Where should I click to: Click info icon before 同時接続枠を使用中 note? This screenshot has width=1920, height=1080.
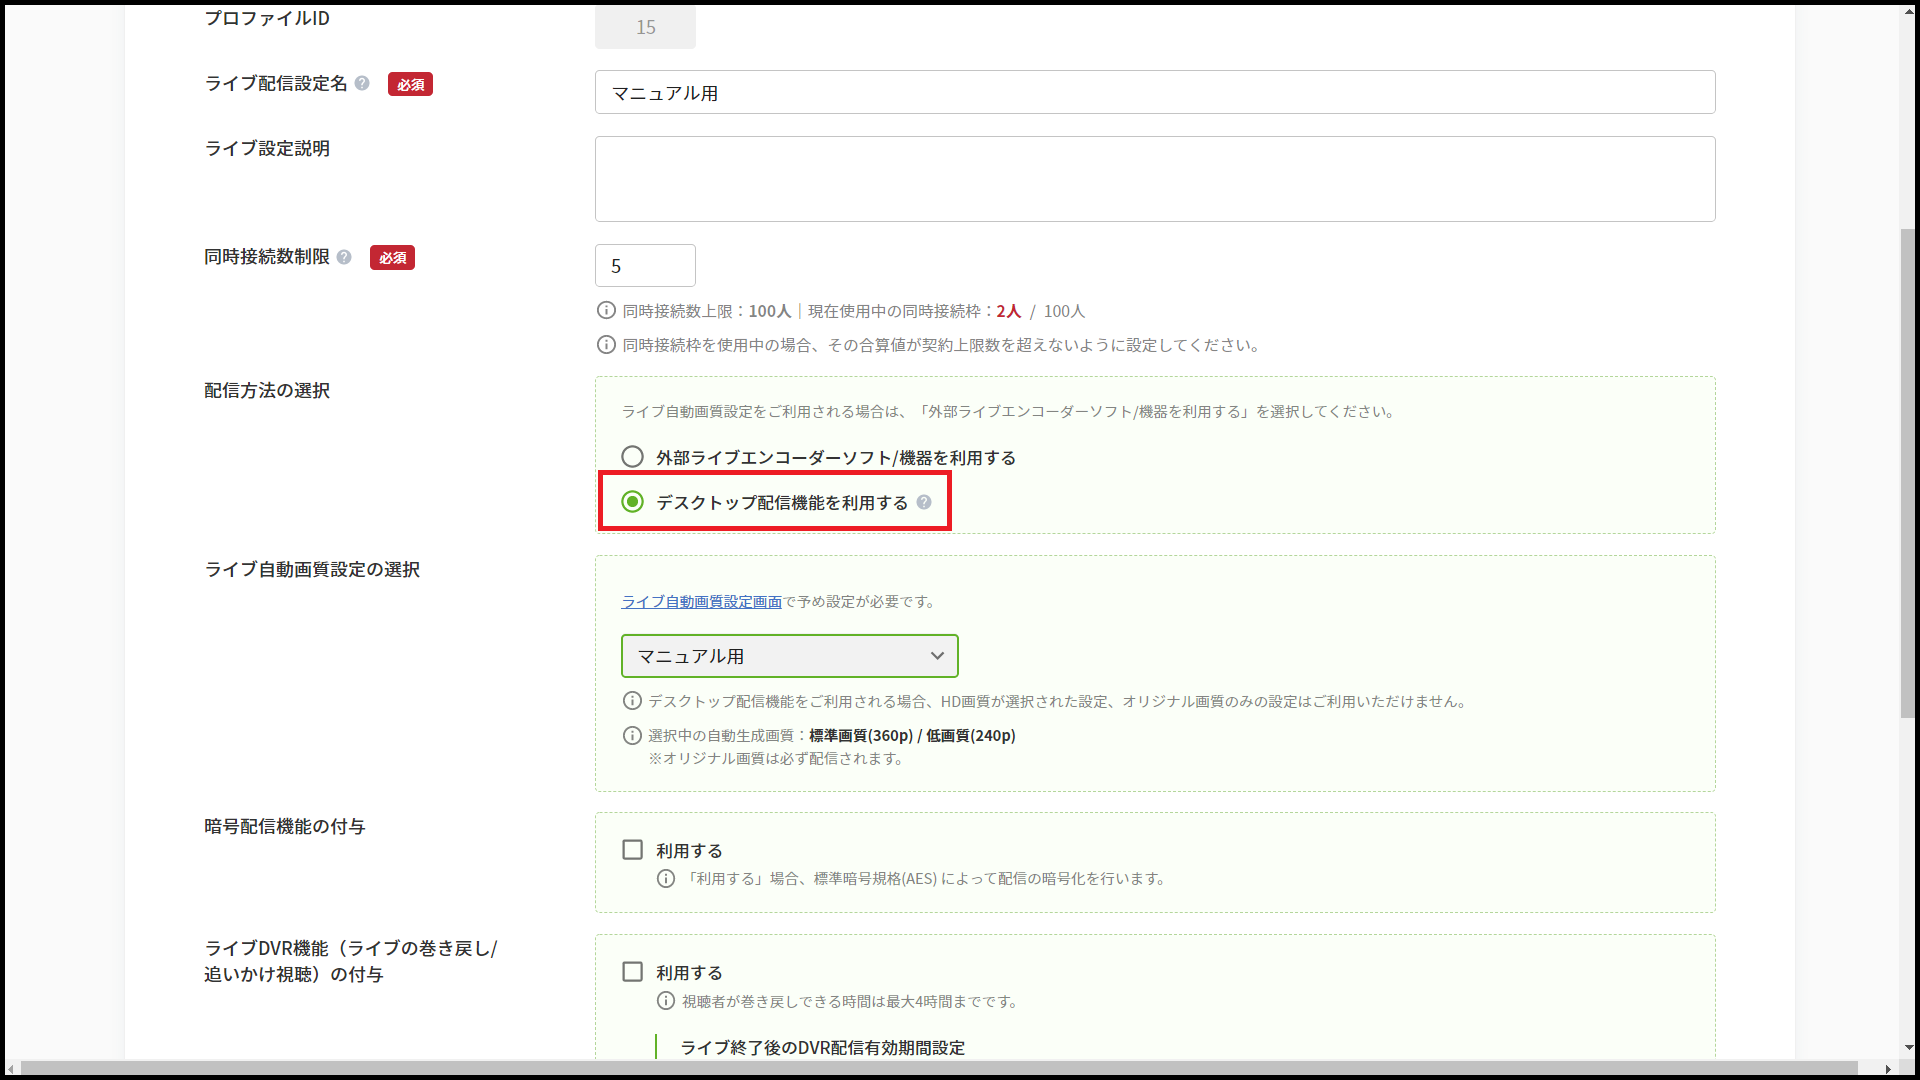click(606, 345)
